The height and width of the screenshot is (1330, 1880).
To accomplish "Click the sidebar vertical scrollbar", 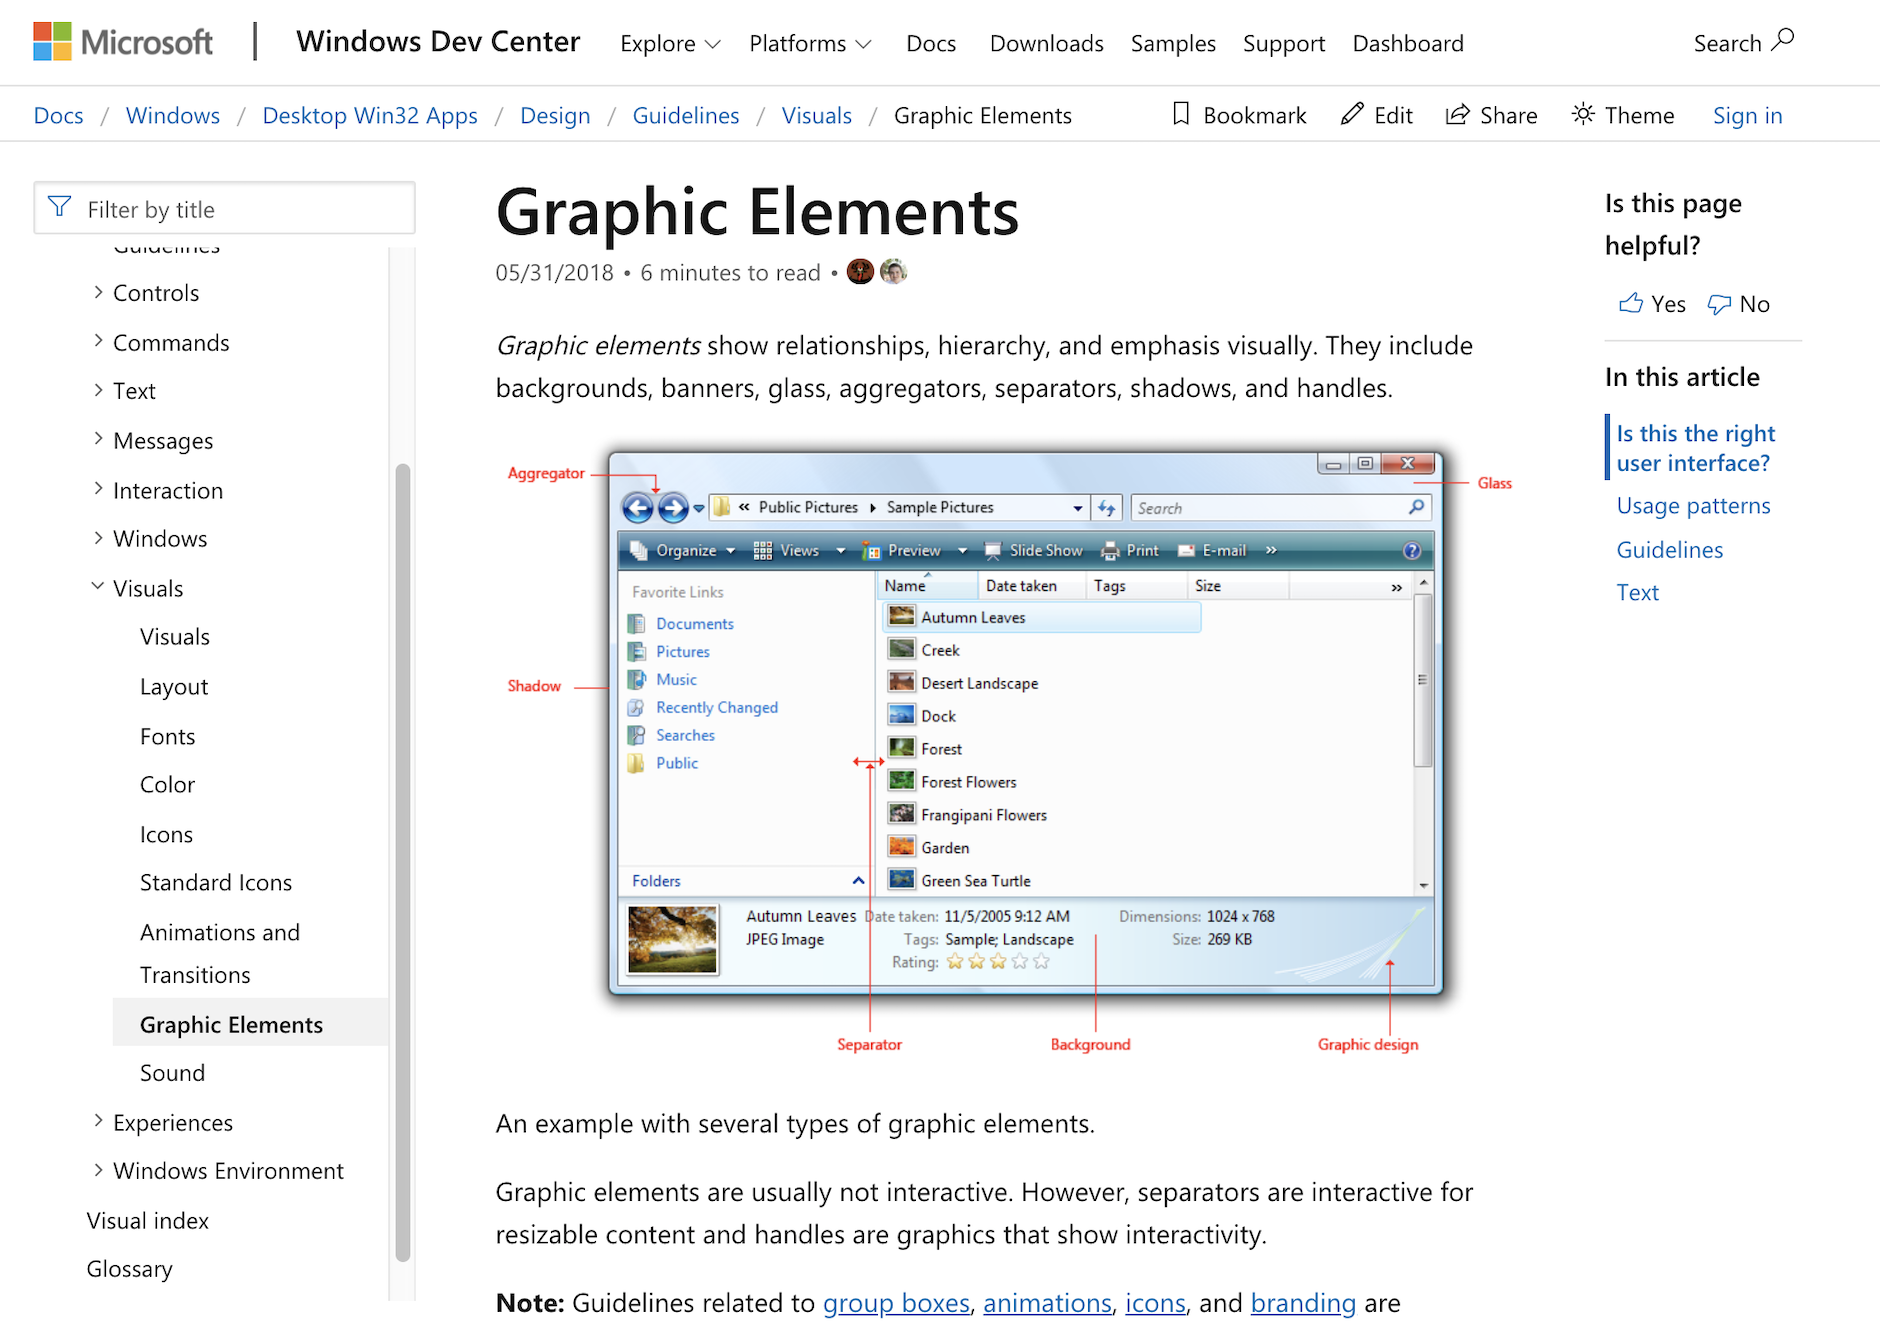I will point(403,862).
